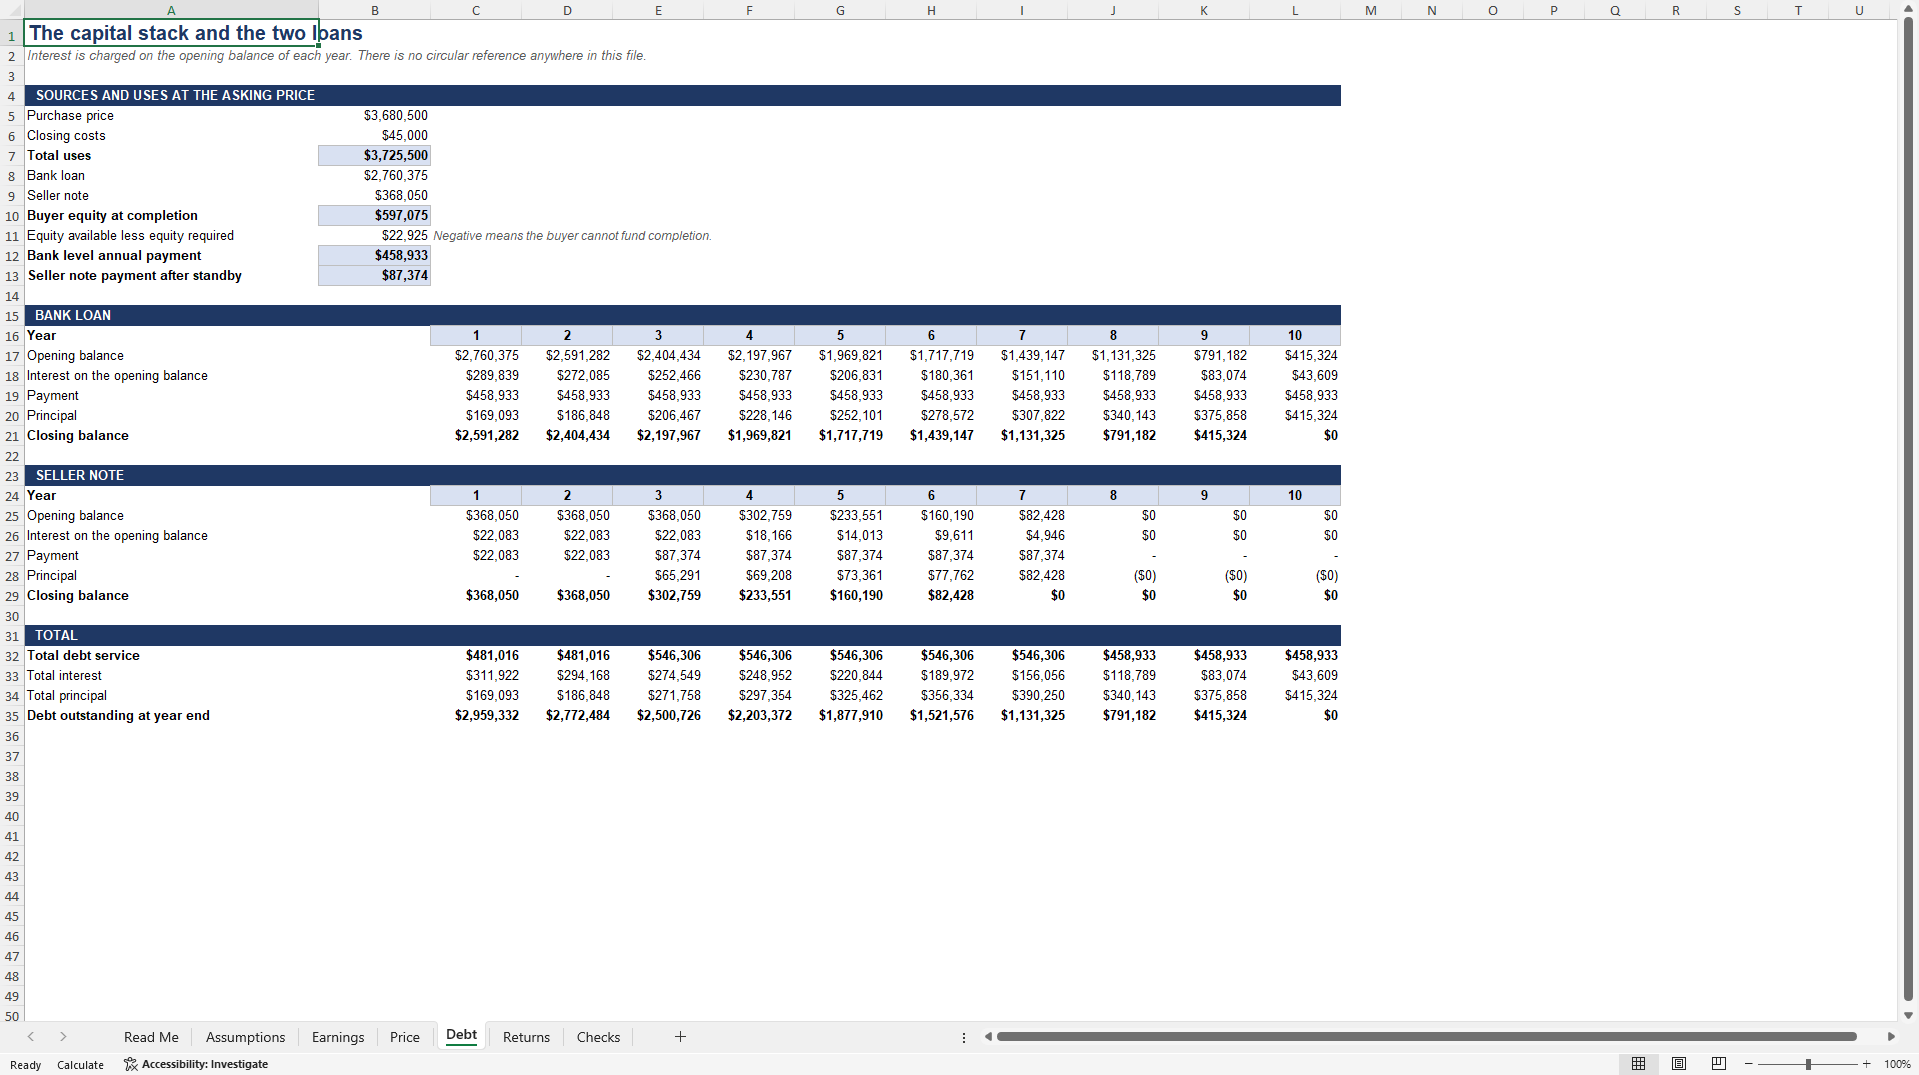Open the Checks sheet tab
The height and width of the screenshot is (1075, 1919).
(598, 1037)
